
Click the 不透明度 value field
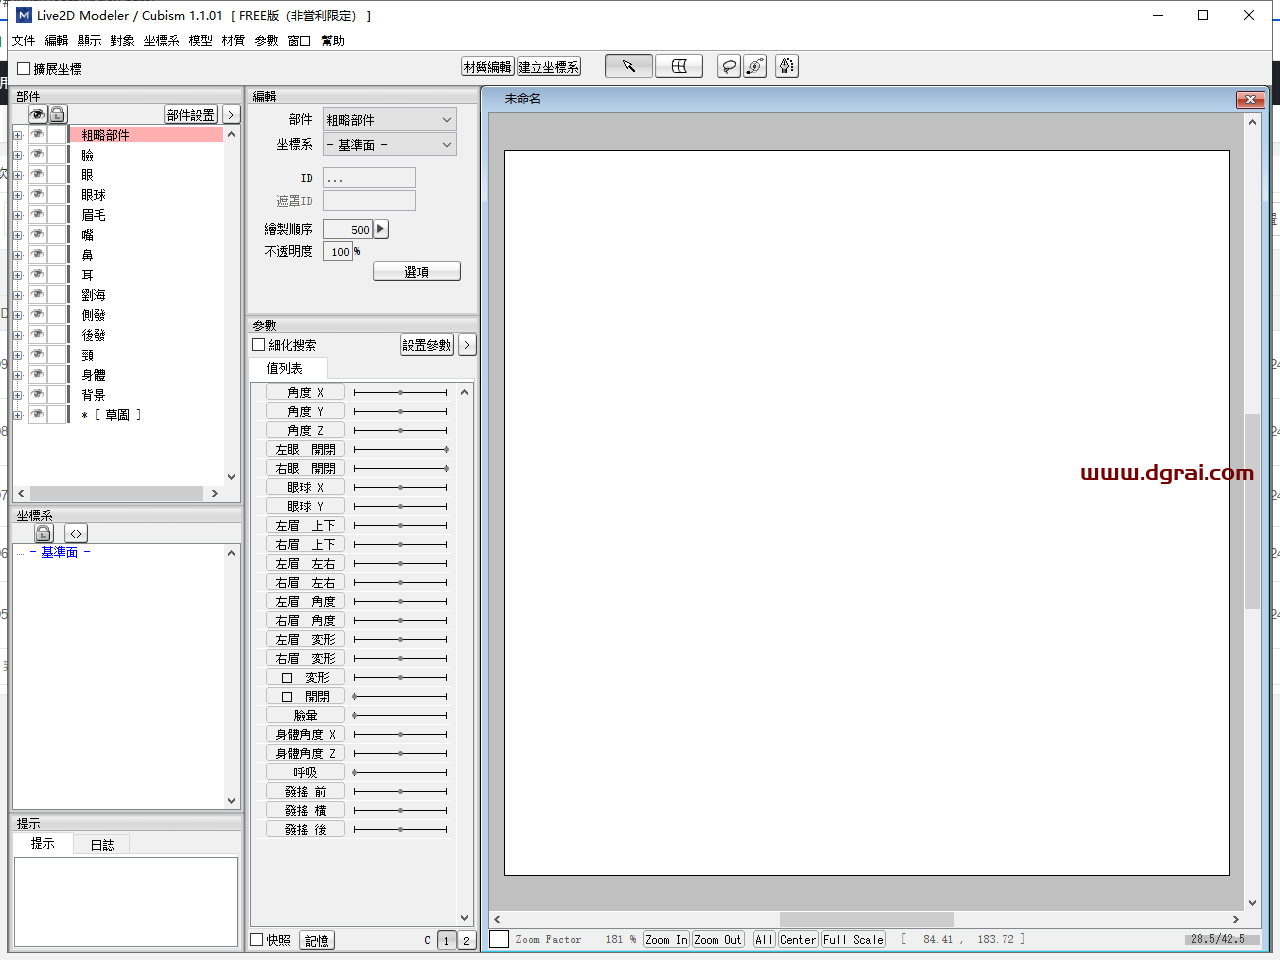point(338,252)
